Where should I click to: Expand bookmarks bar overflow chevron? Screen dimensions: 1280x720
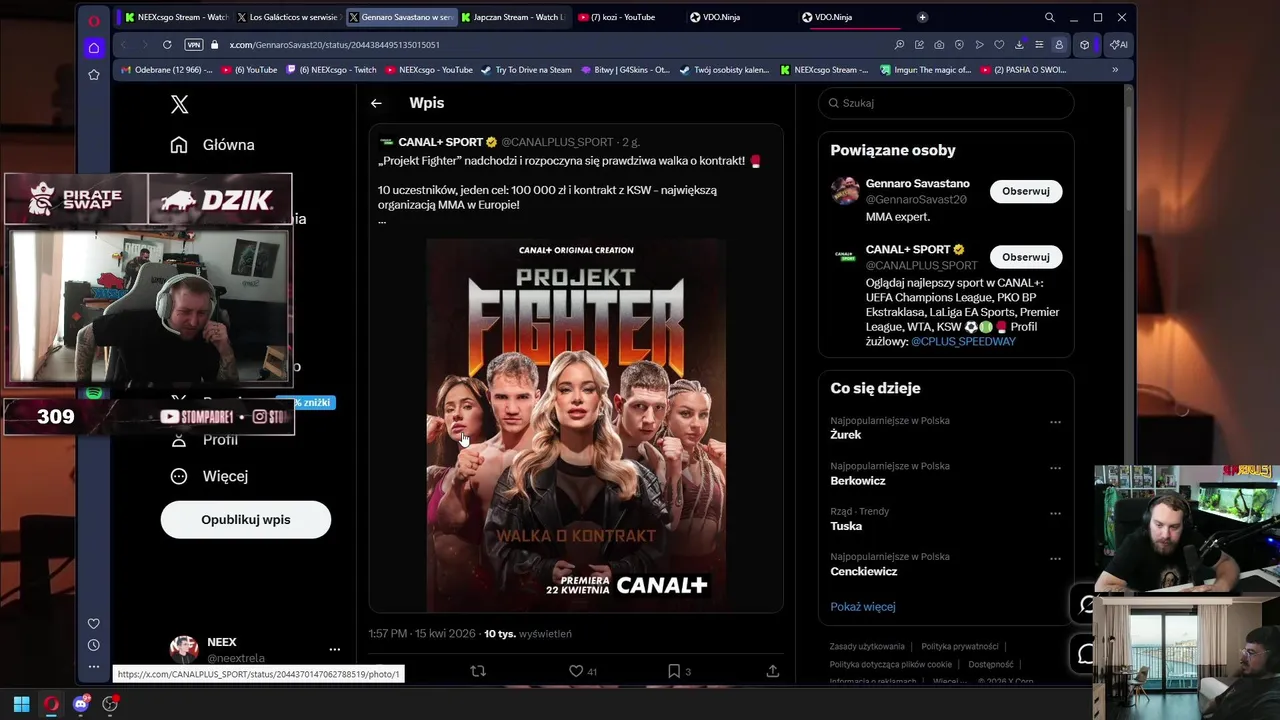point(1115,70)
